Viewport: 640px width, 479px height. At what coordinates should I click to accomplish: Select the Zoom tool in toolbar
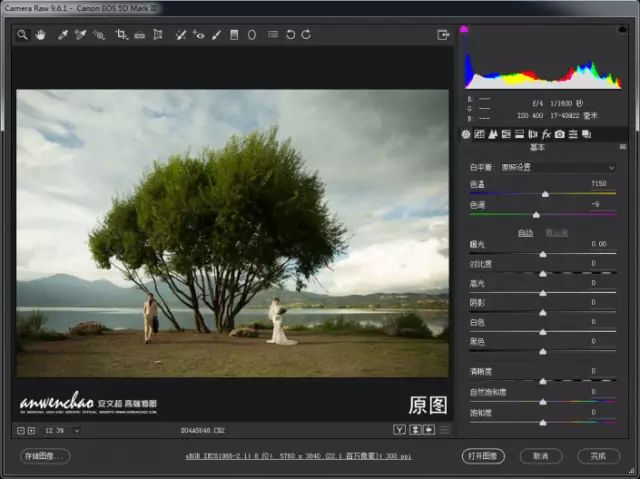22,35
